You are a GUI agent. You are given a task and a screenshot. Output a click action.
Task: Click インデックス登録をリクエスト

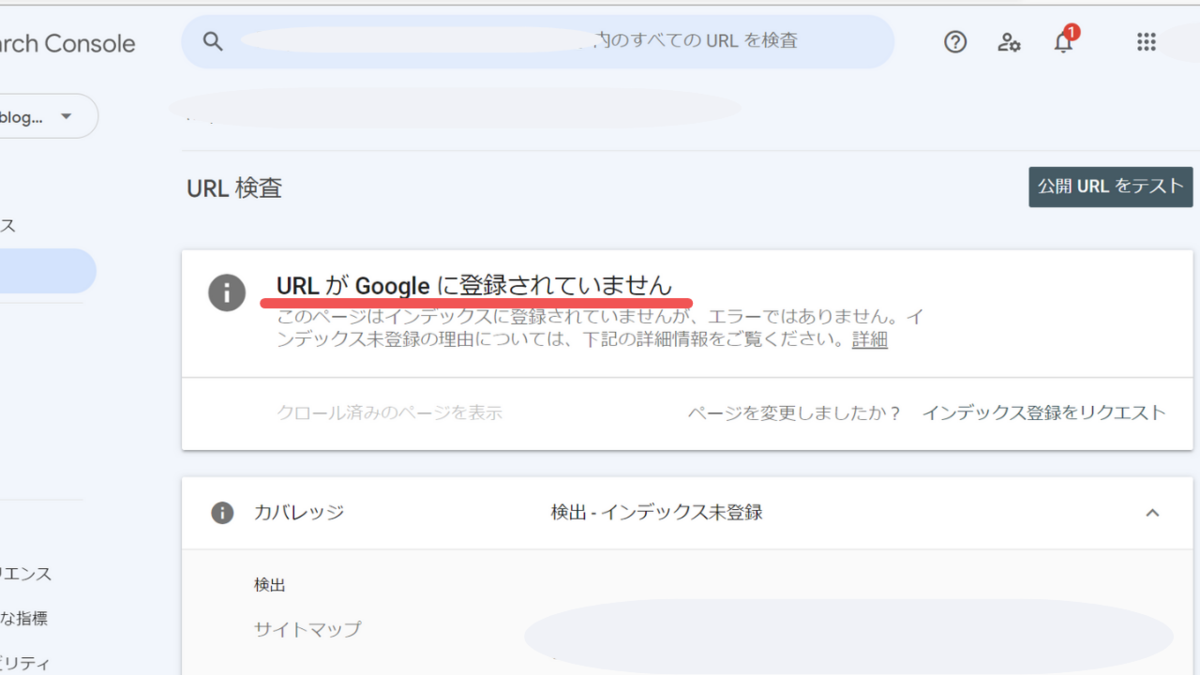(x=1044, y=413)
